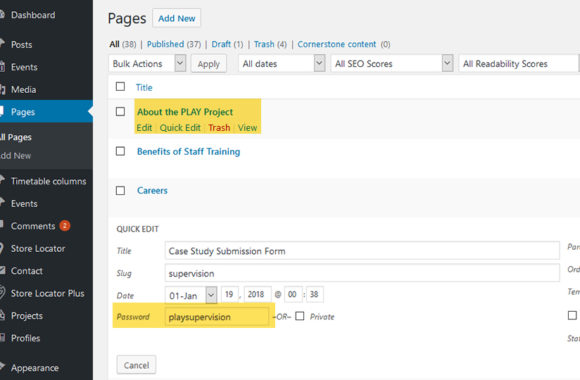Click Edit under About the PLAY Project
The width and height of the screenshot is (580, 380).
(x=144, y=128)
